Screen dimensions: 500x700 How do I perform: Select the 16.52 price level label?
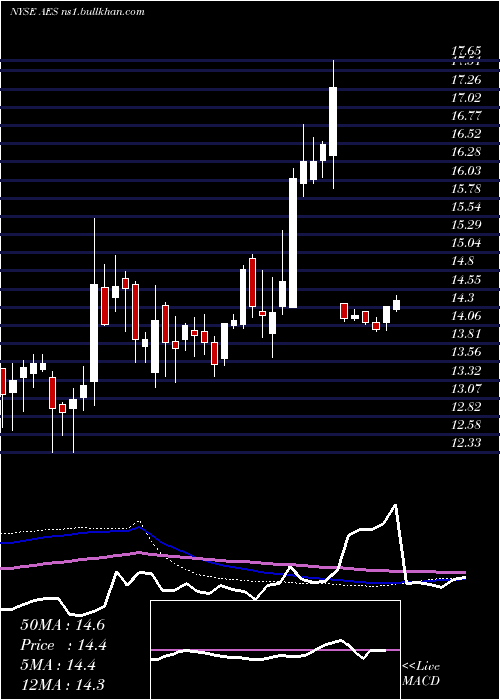pyautogui.click(x=467, y=134)
